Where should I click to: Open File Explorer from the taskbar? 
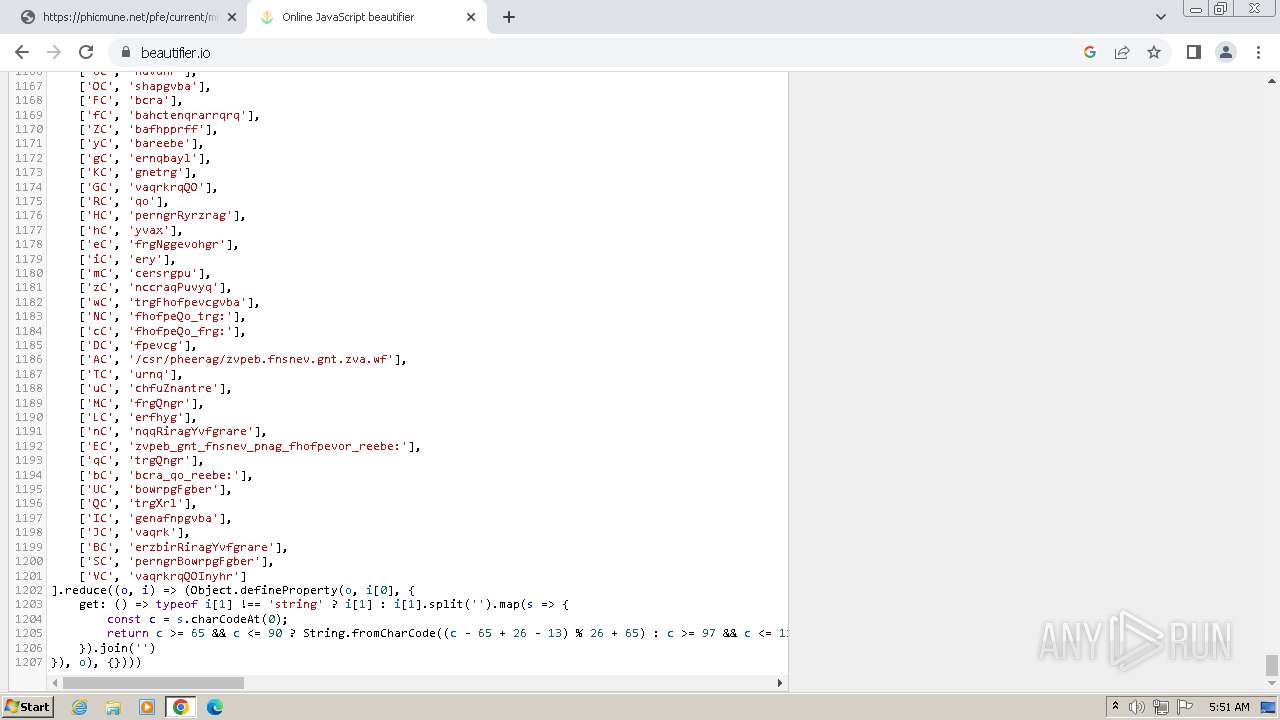pyautogui.click(x=113, y=707)
